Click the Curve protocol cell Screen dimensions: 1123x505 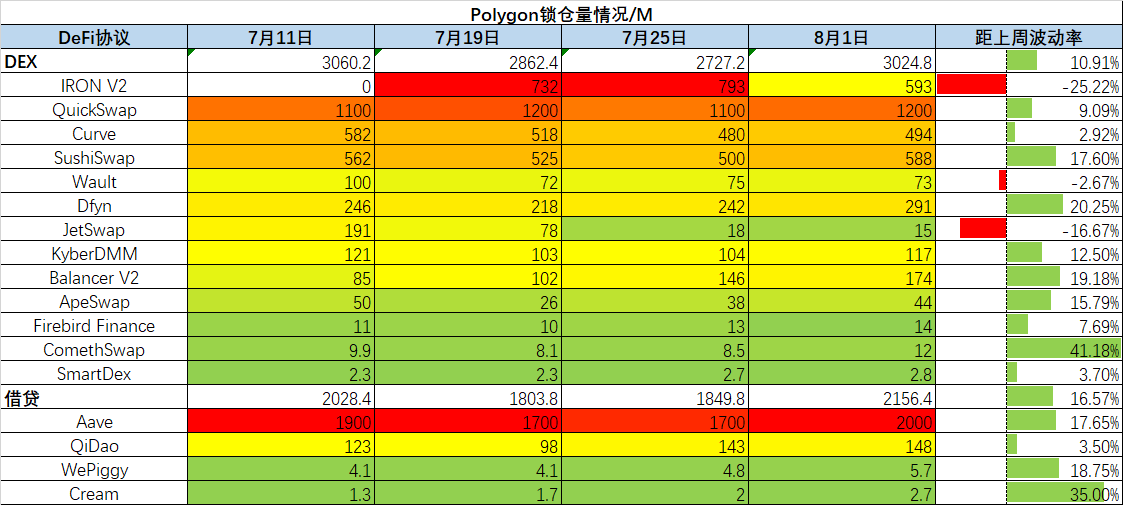click(x=94, y=134)
